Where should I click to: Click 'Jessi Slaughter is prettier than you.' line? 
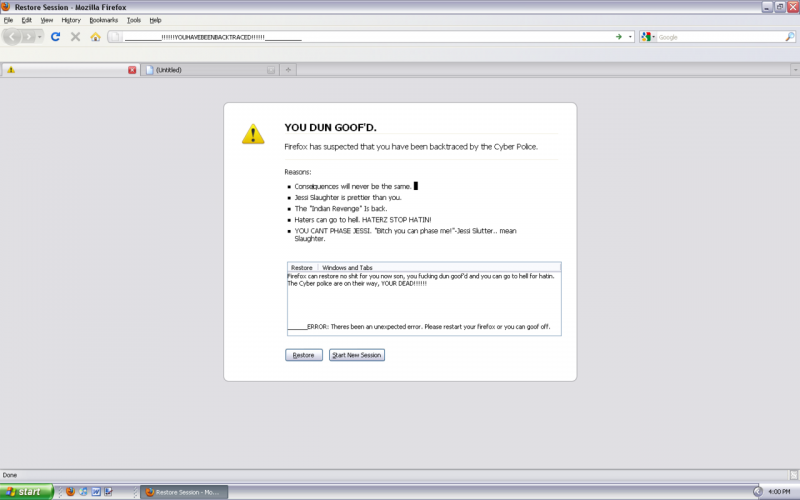(x=348, y=197)
